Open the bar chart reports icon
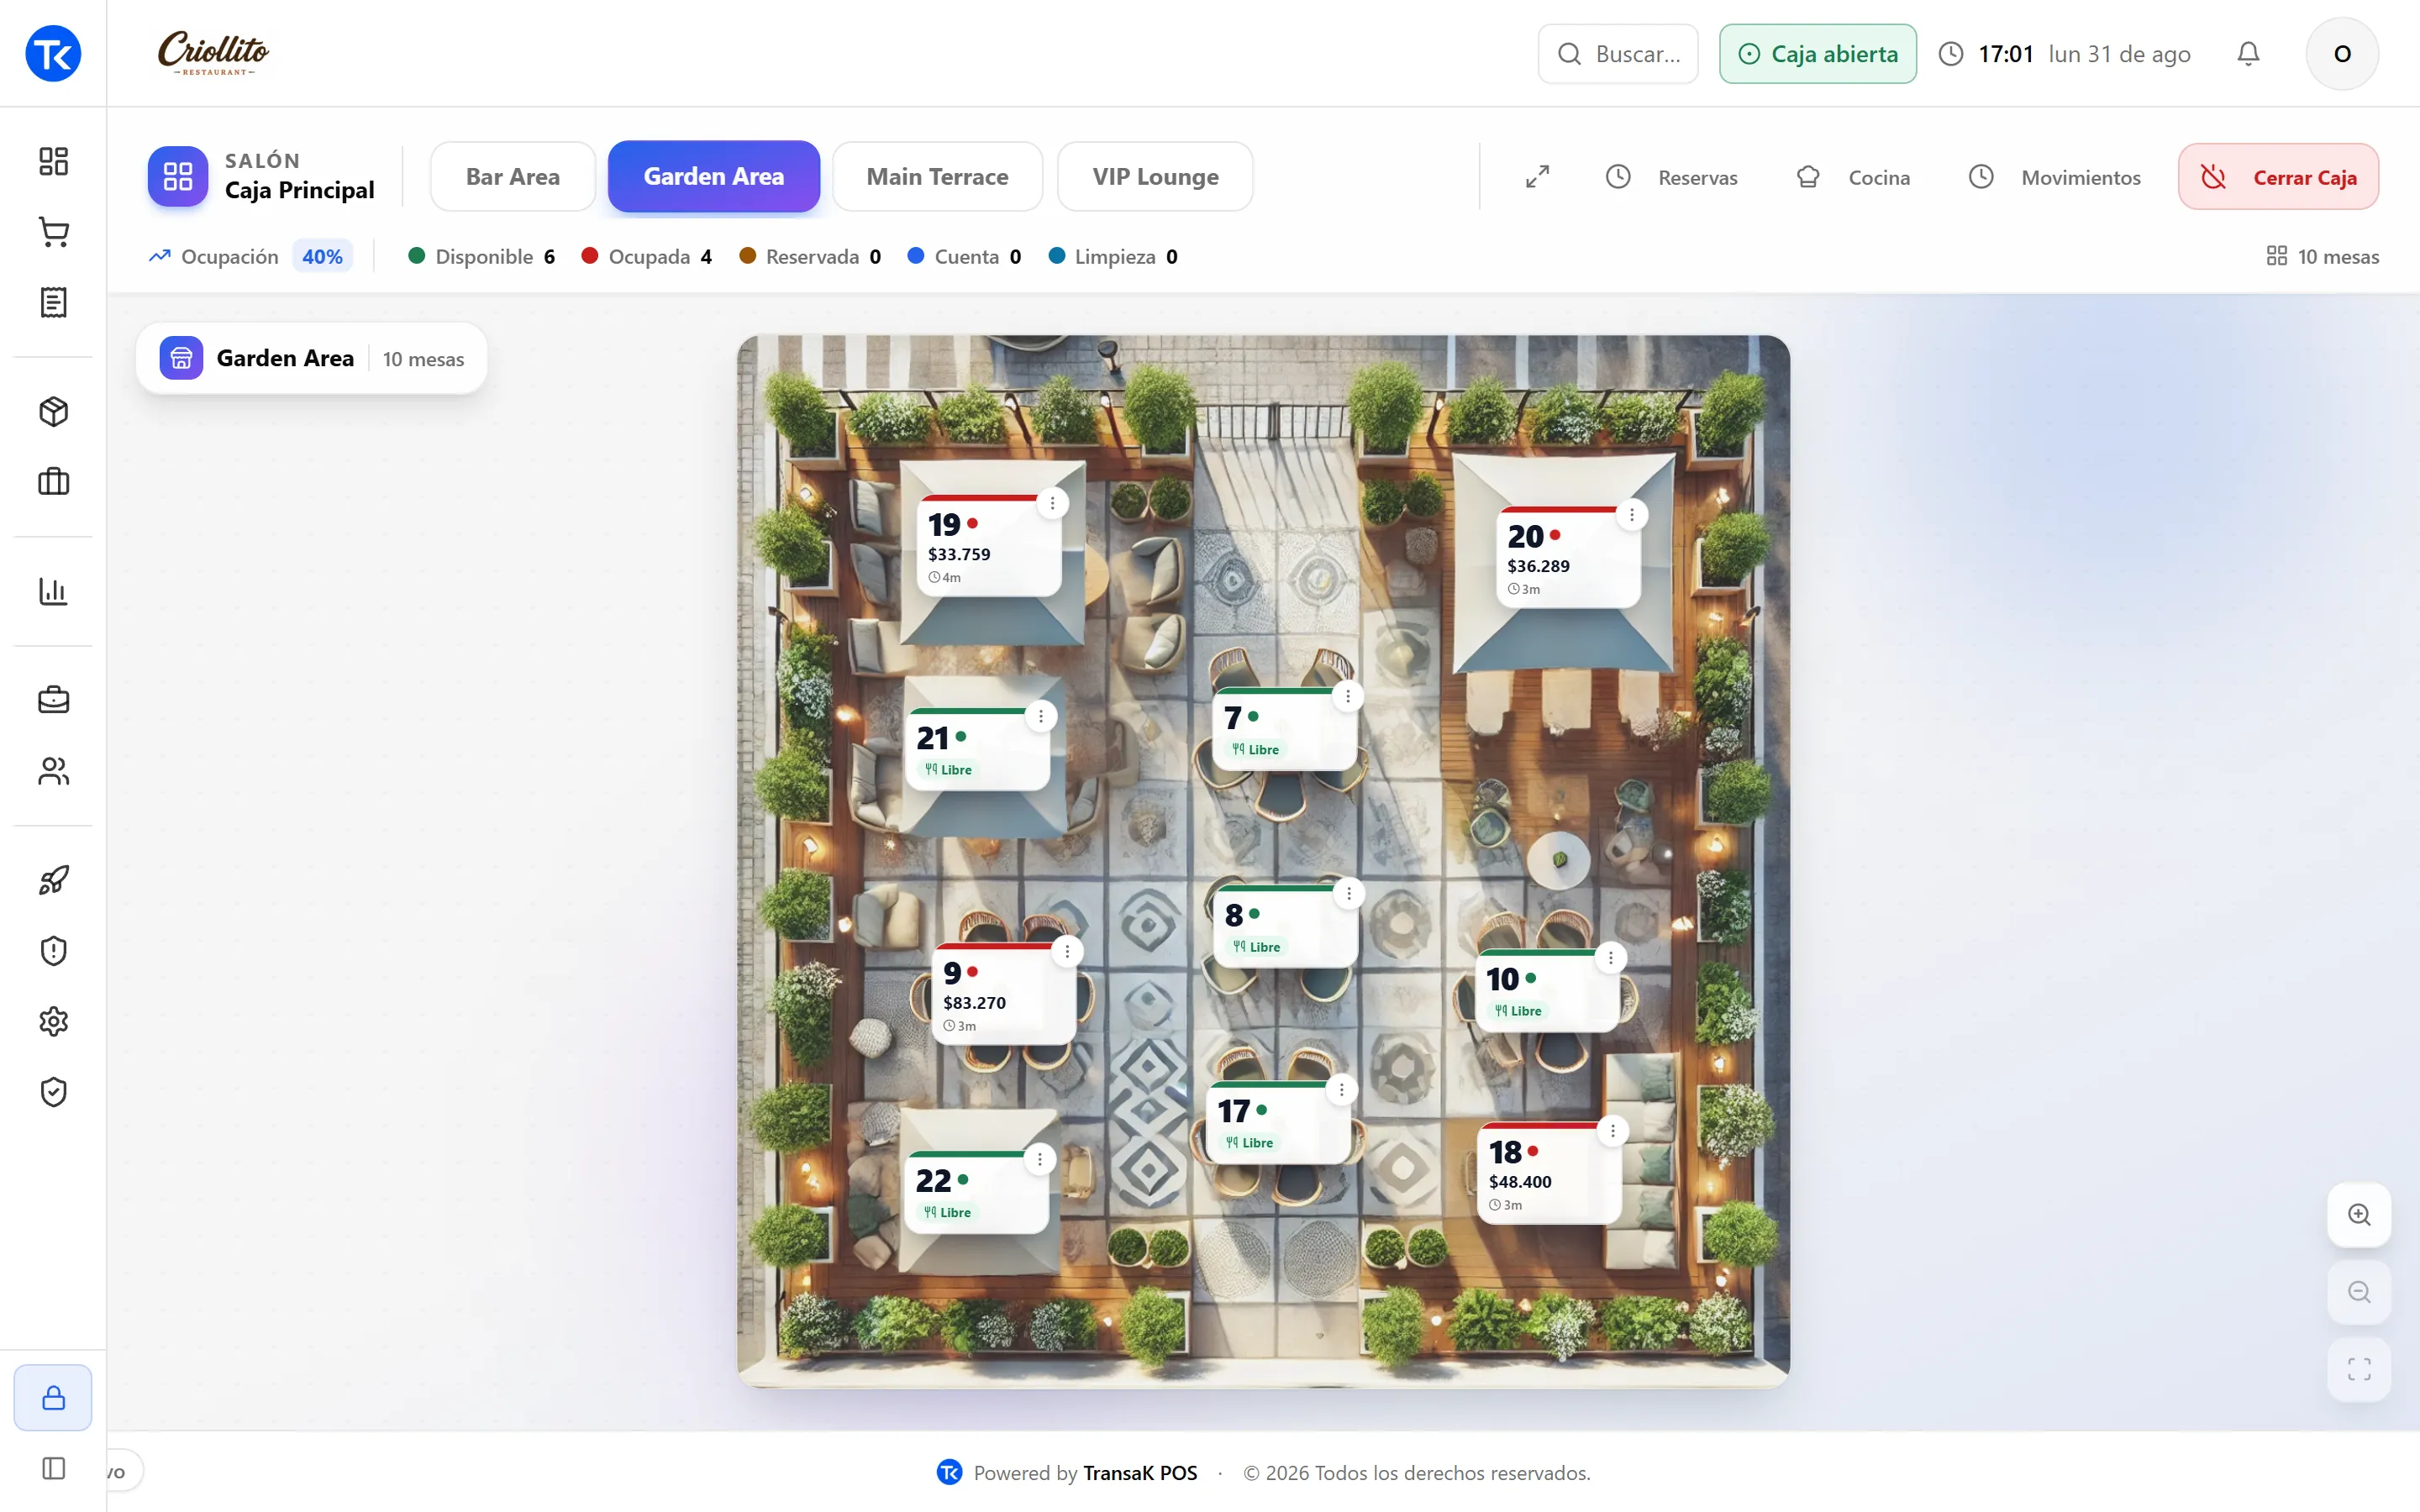 [x=53, y=591]
